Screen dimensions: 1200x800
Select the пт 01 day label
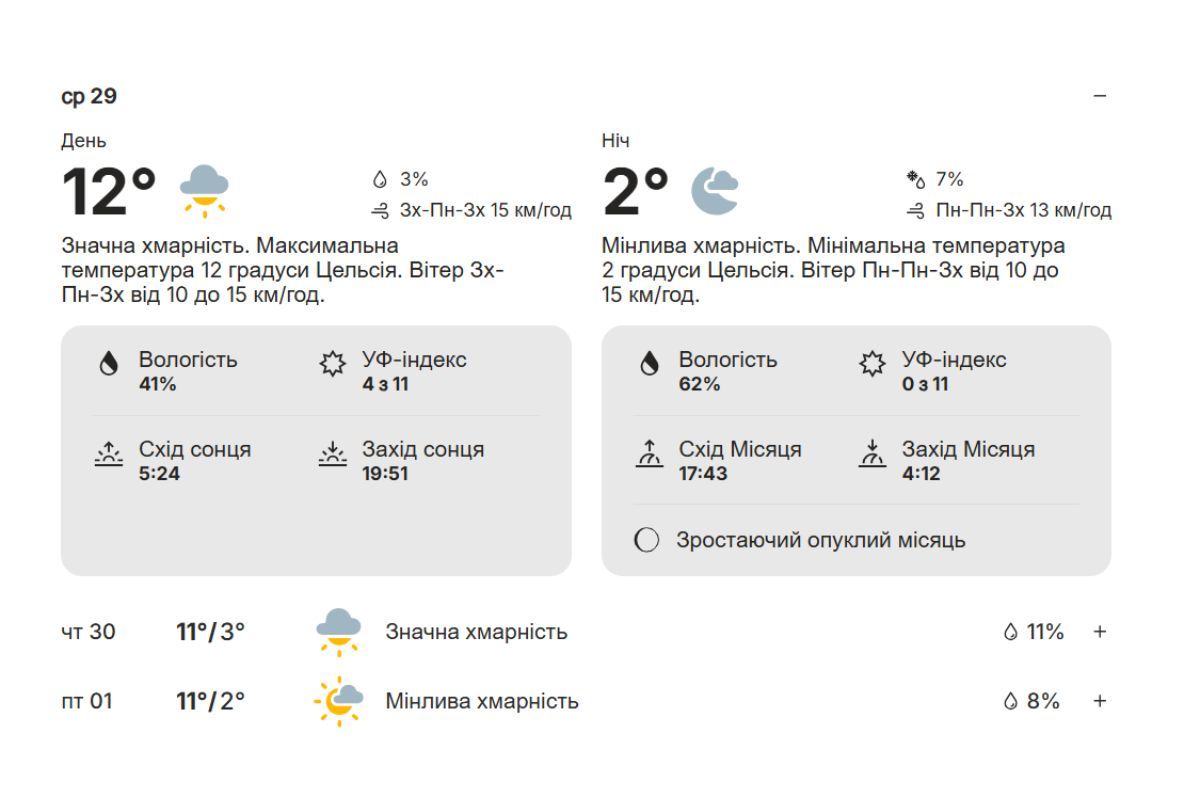(87, 701)
